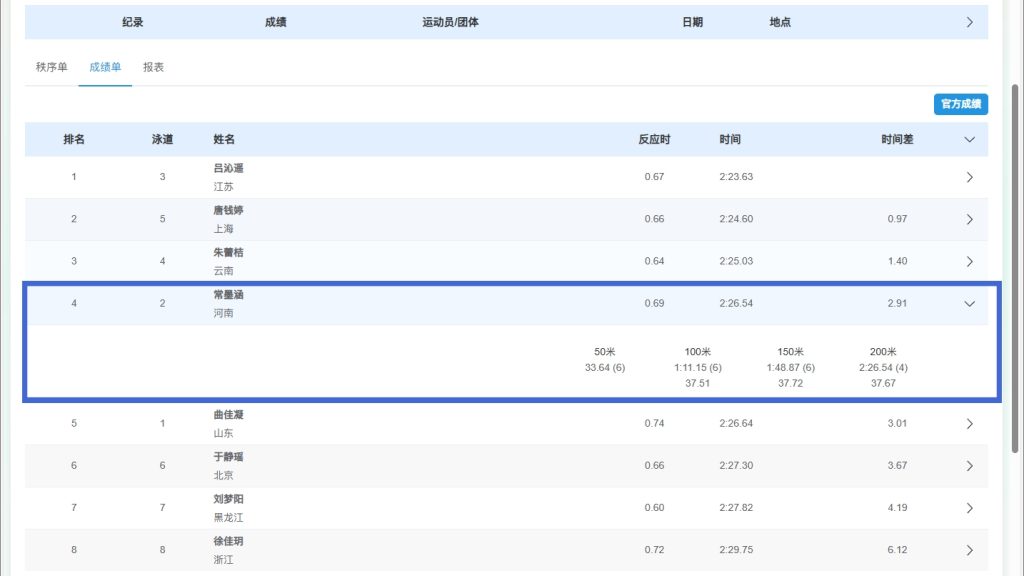Expand split times for 唐钱婷
This screenshot has width=1024, height=576.
click(x=969, y=219)
